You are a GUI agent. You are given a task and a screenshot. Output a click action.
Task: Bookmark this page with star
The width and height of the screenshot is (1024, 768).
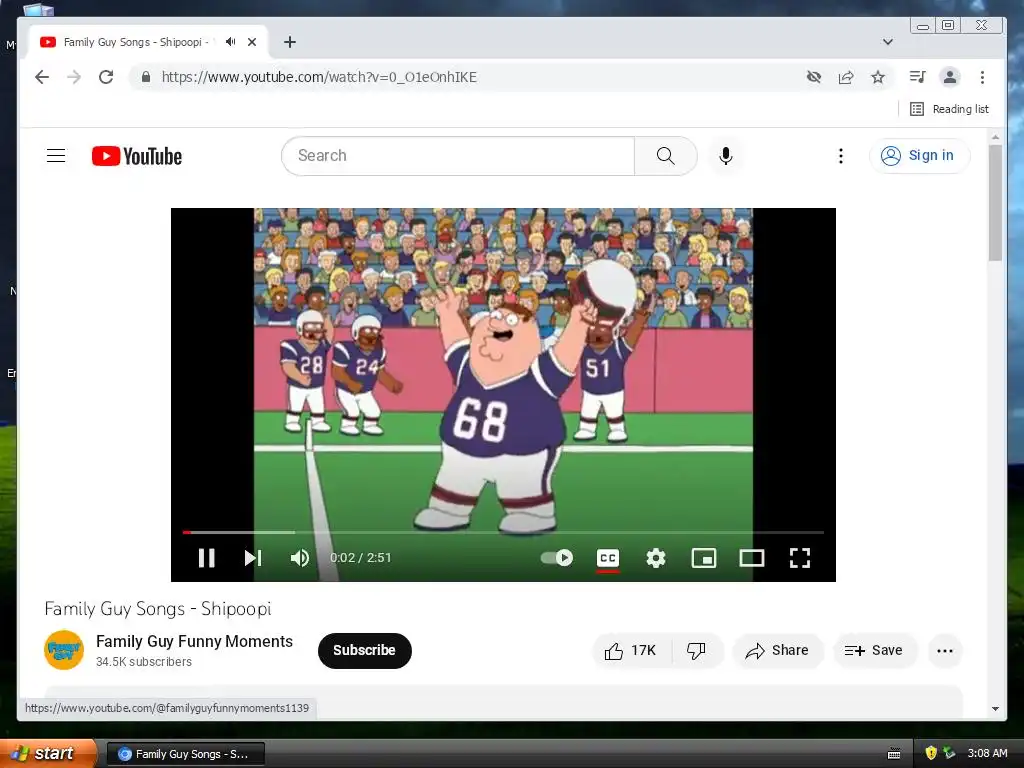pyautogui.click(x=878, y=77)
